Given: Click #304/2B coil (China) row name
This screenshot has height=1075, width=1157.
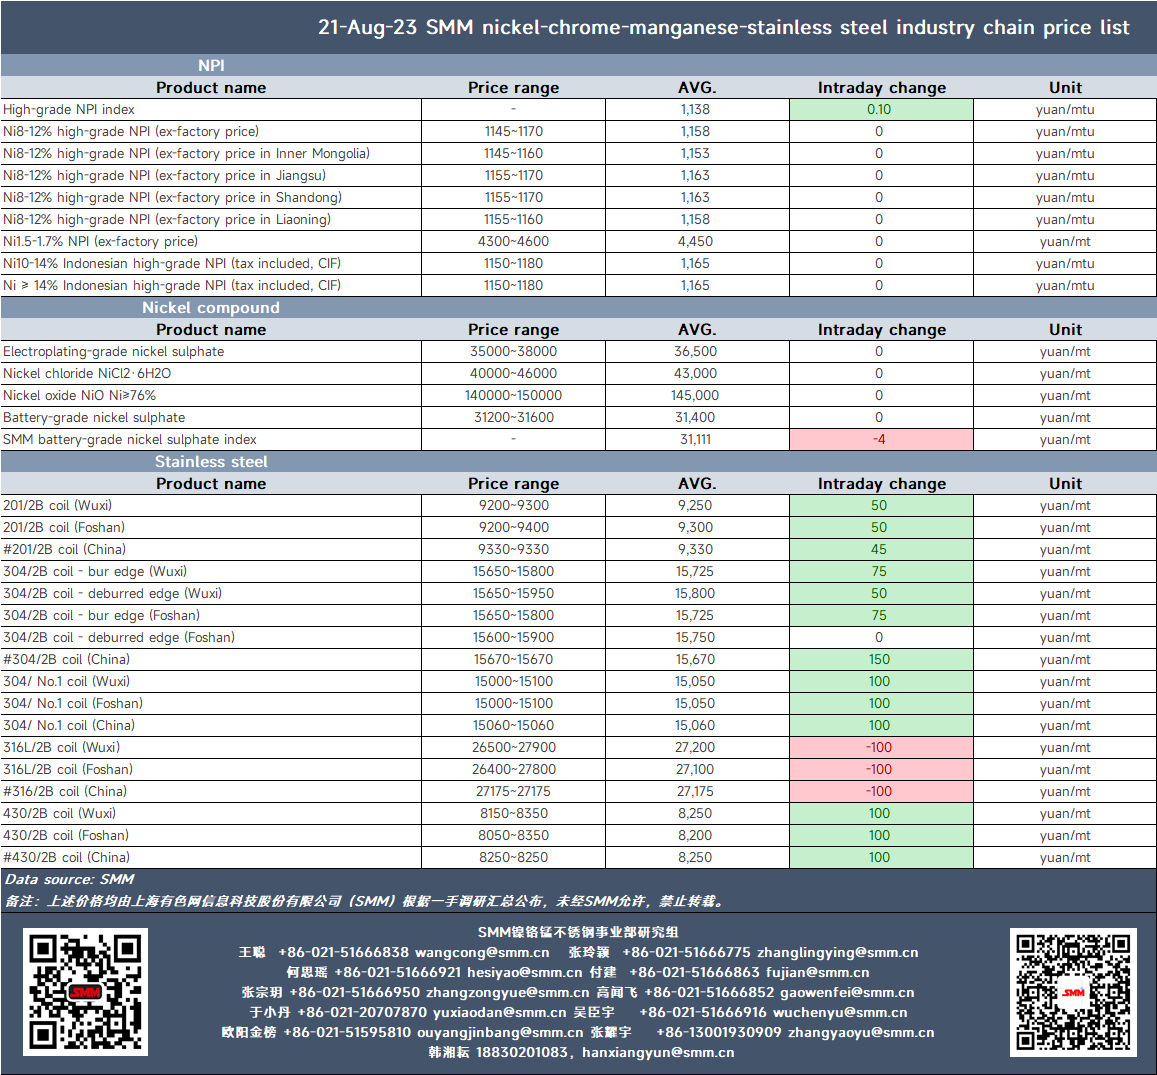Looking at the screenshot, I should point(66,660).
